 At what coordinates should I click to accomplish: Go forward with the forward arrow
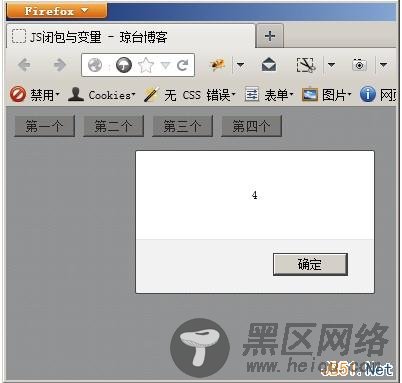click(59, 65)
